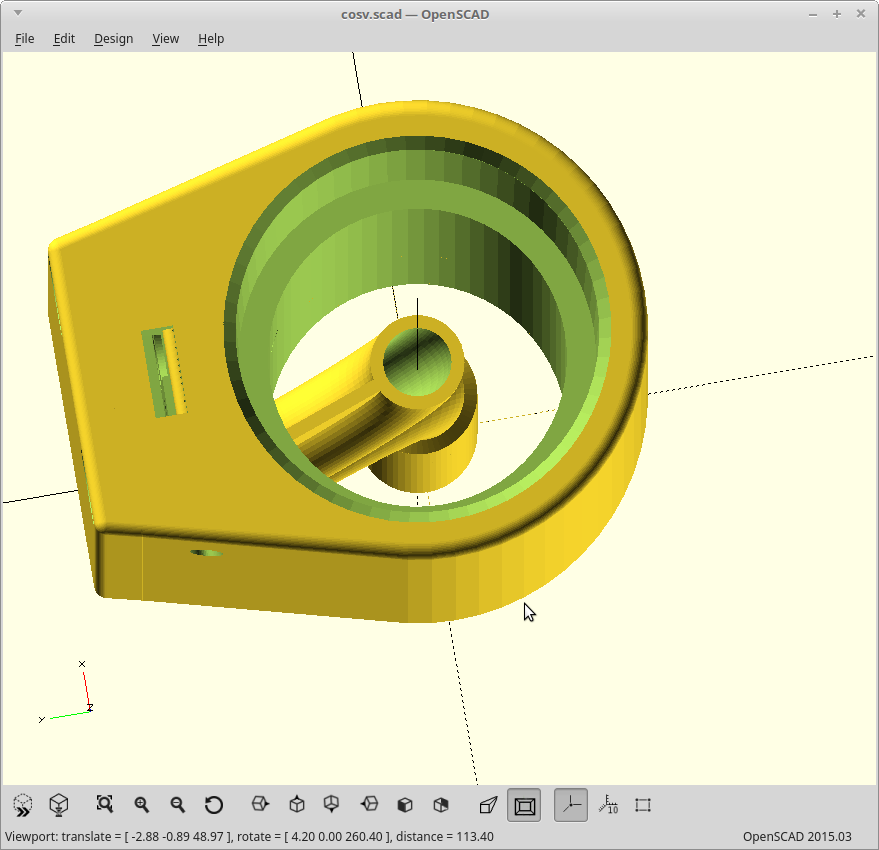Reset the view with the circular arrow icon
The image size is (879, 850).
(x=214, y=804)
